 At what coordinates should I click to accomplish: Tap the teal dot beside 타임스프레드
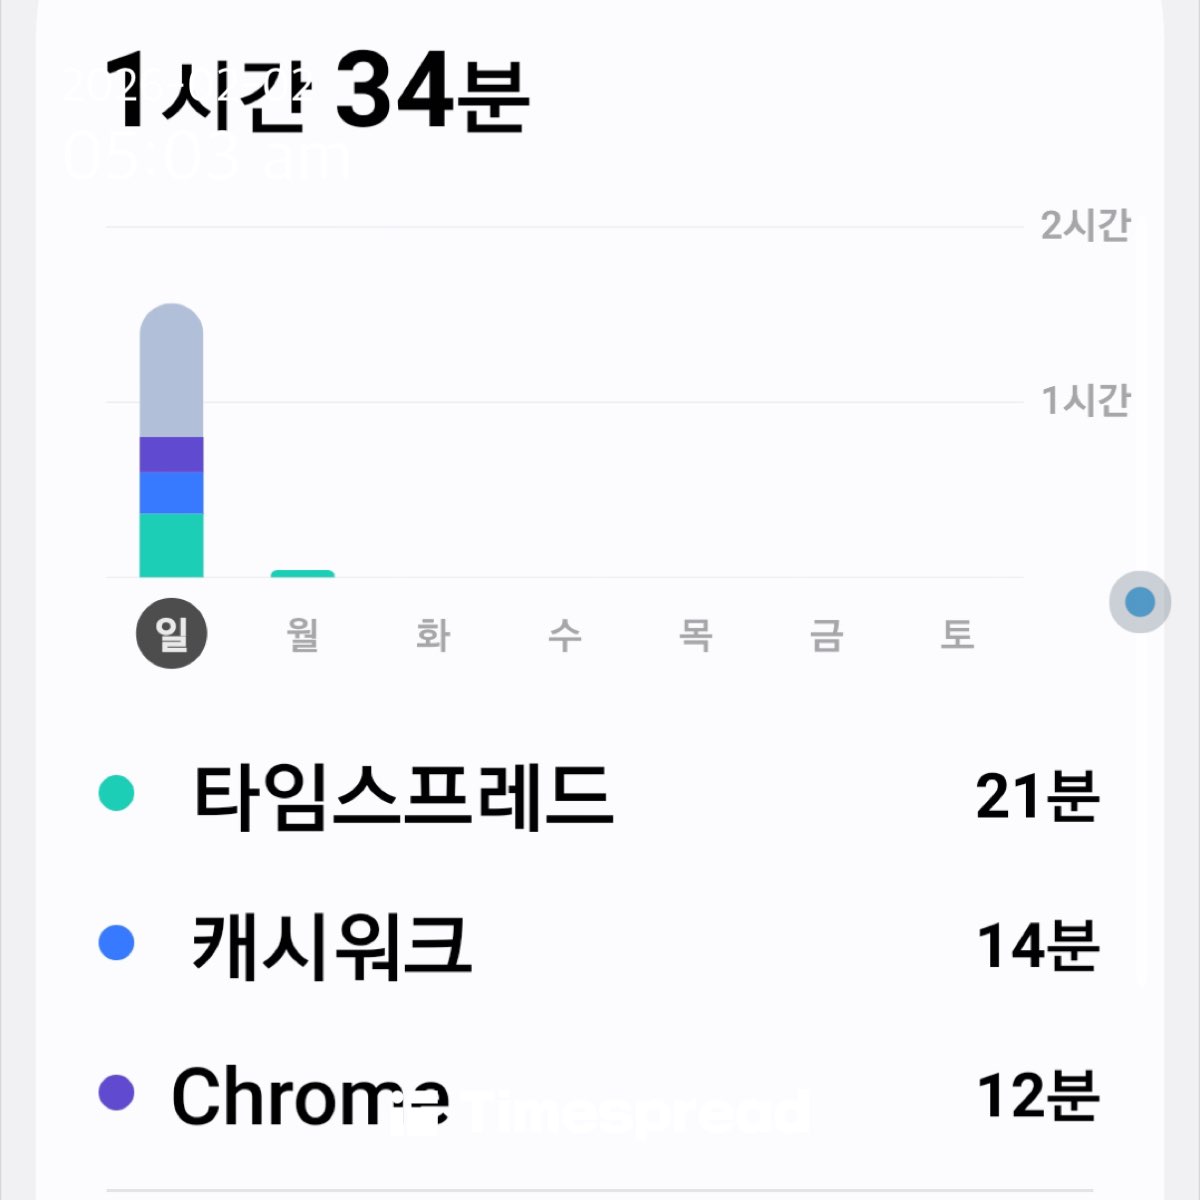117,794
